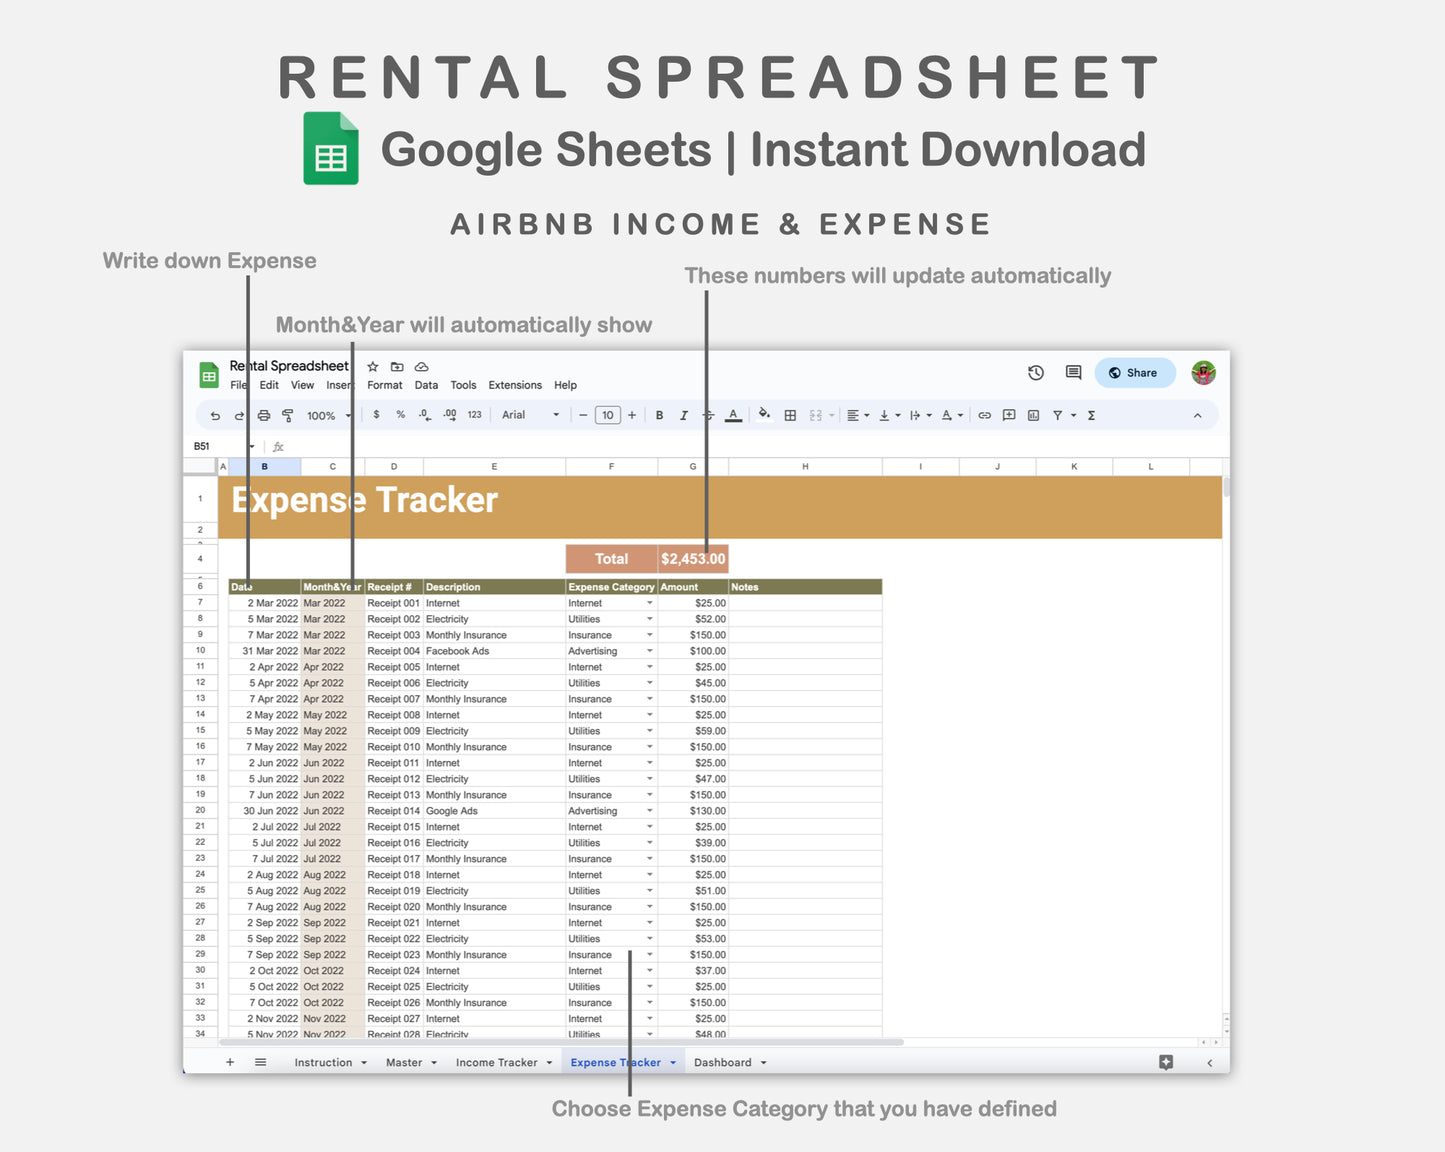Switch to the Dashboard tab
The height and width of the screenshot is (1152, 1445).
[x=724, y=1062]
